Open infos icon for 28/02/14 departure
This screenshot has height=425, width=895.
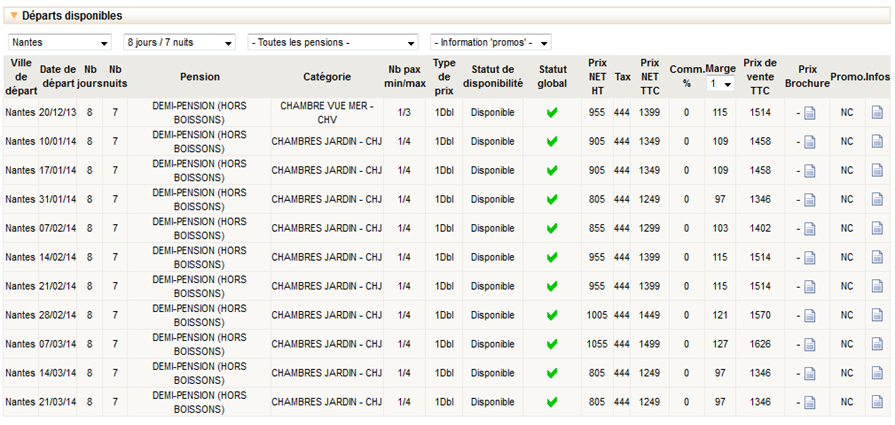877,316
